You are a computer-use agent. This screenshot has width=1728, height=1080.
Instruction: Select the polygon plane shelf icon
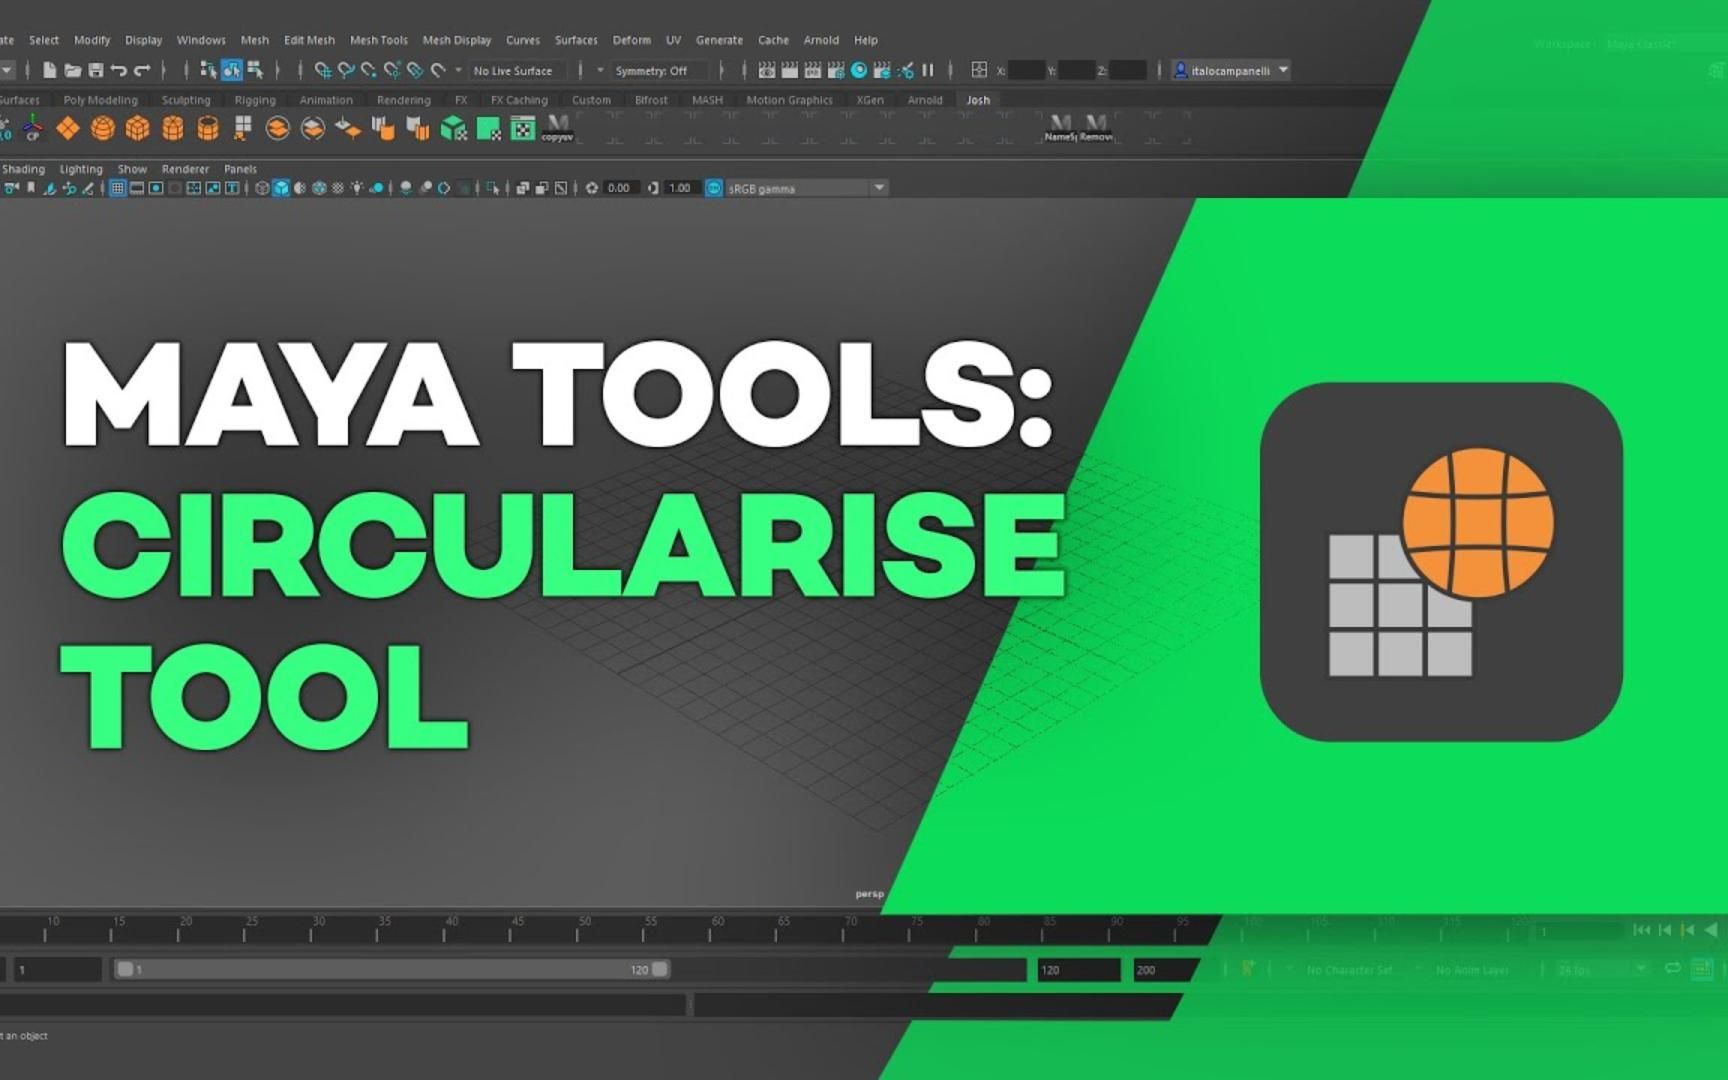tap(68, 128)
